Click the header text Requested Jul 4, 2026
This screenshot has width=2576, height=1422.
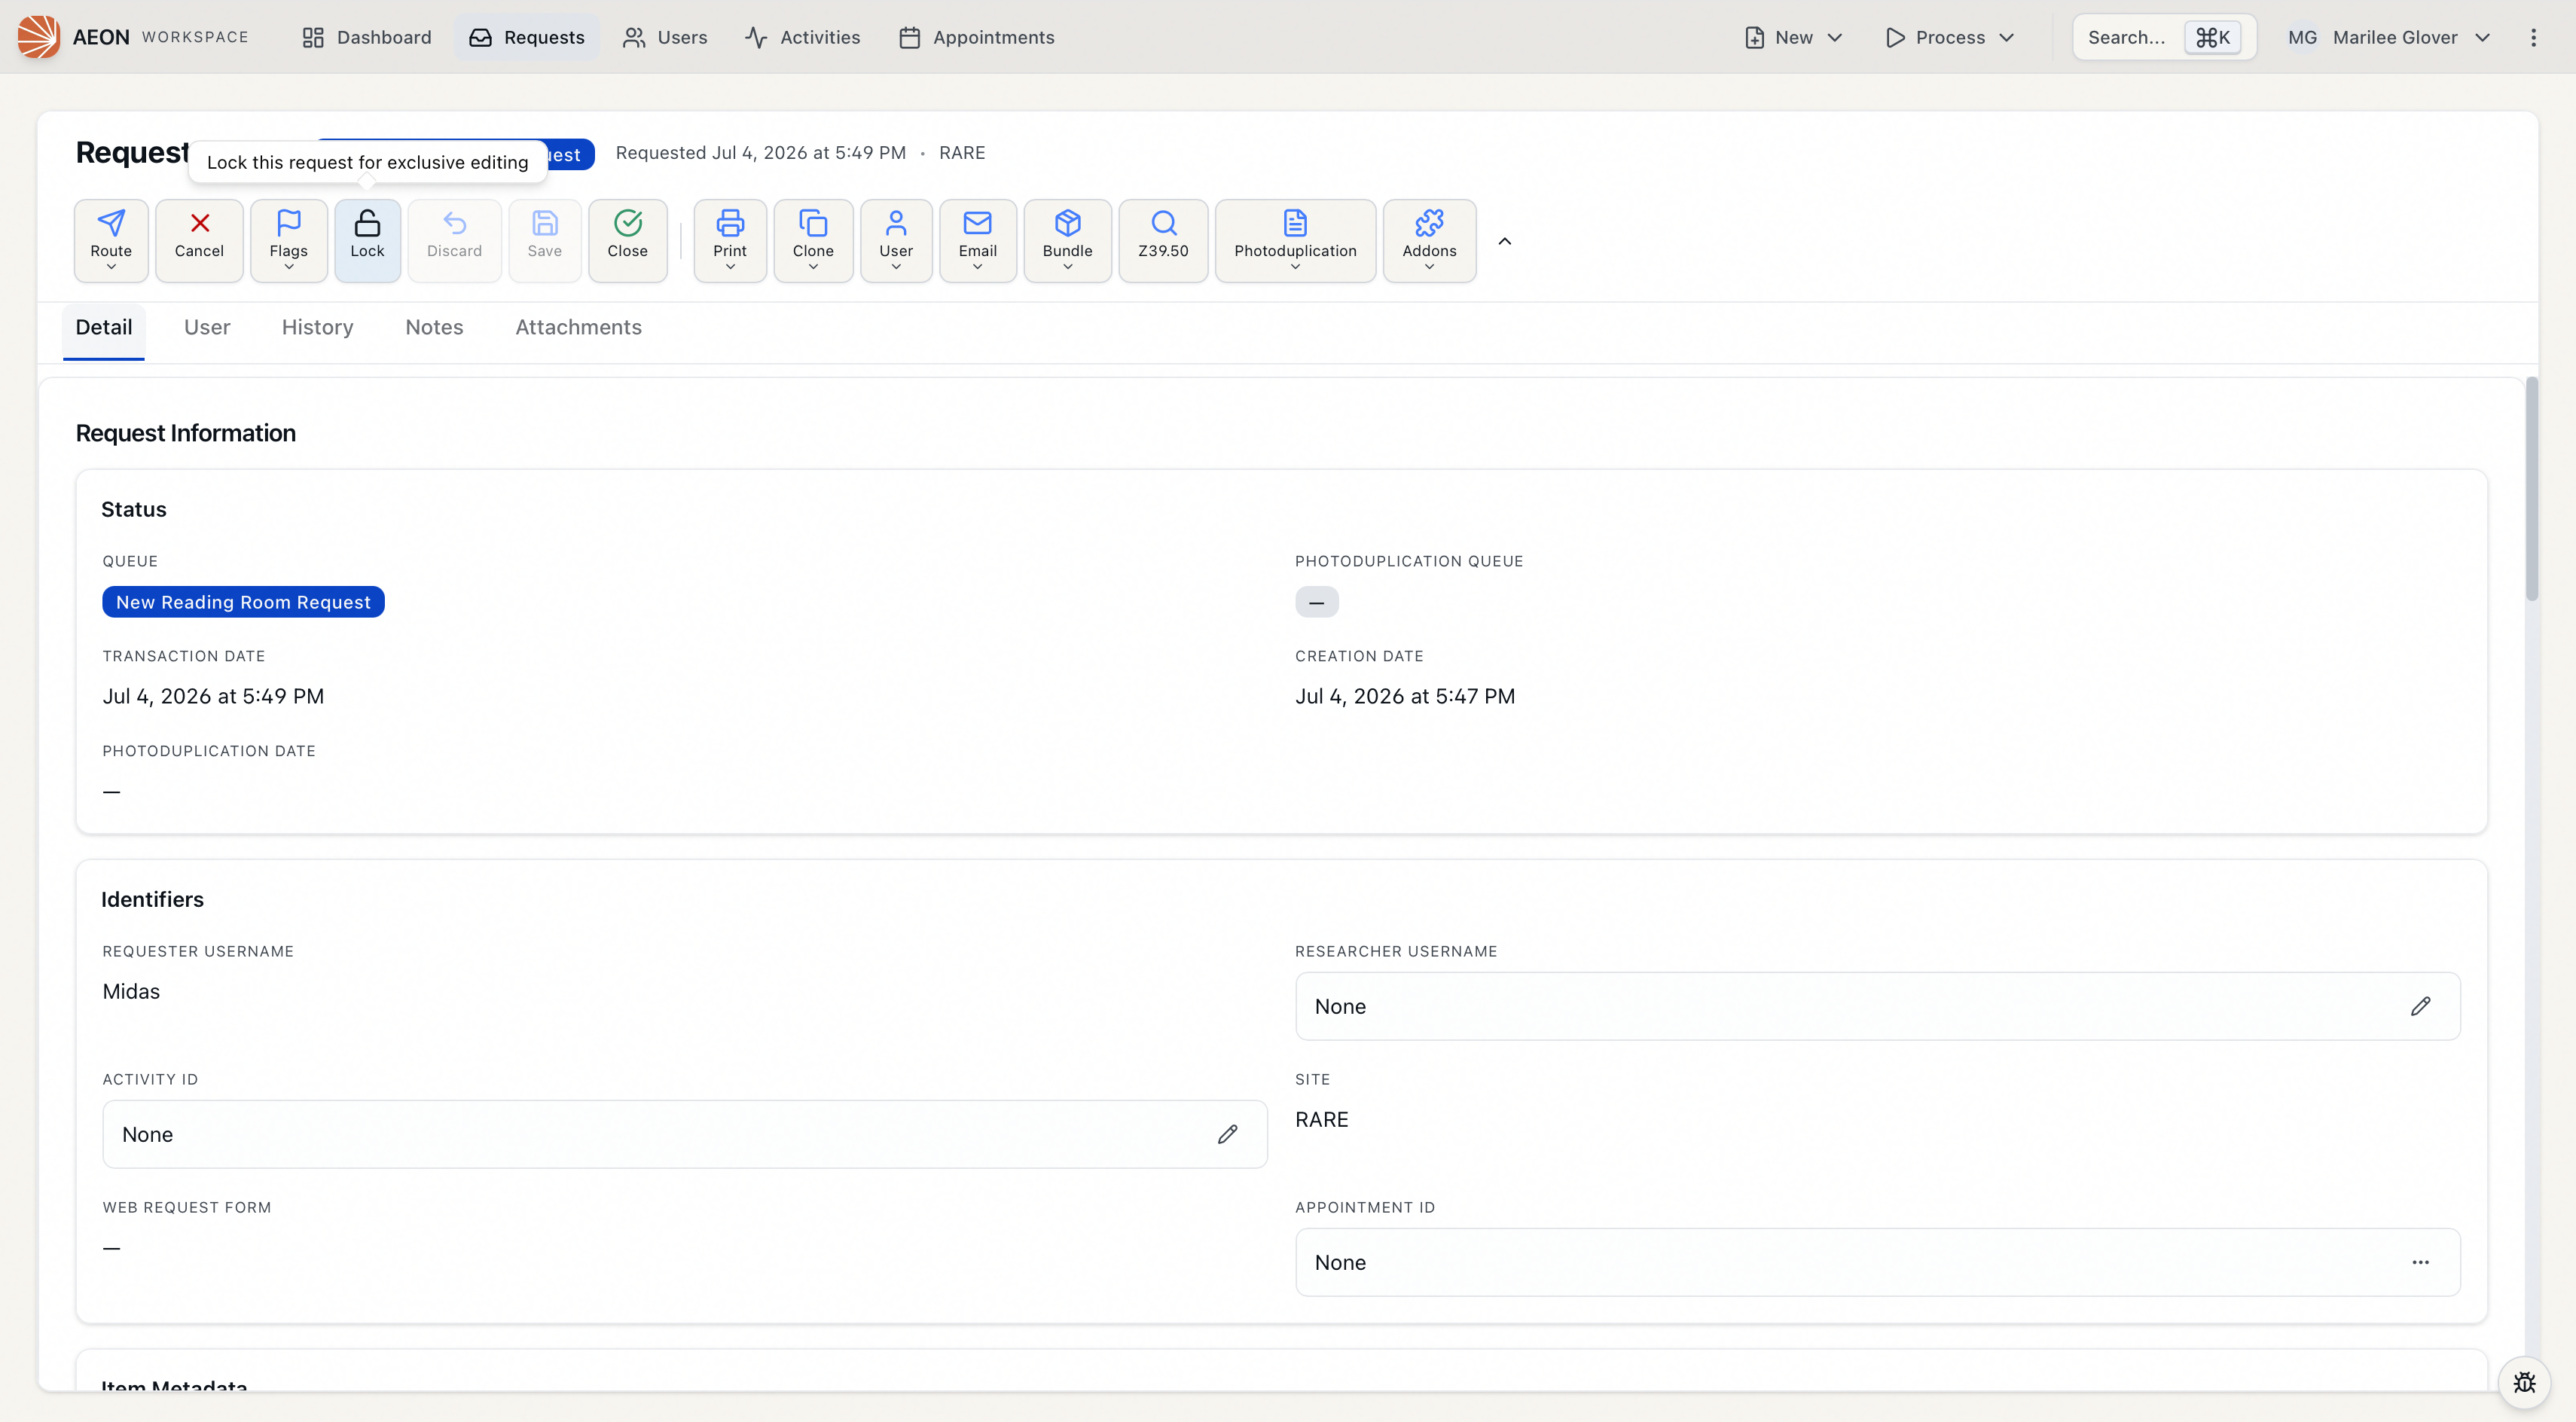pos(760,153)
